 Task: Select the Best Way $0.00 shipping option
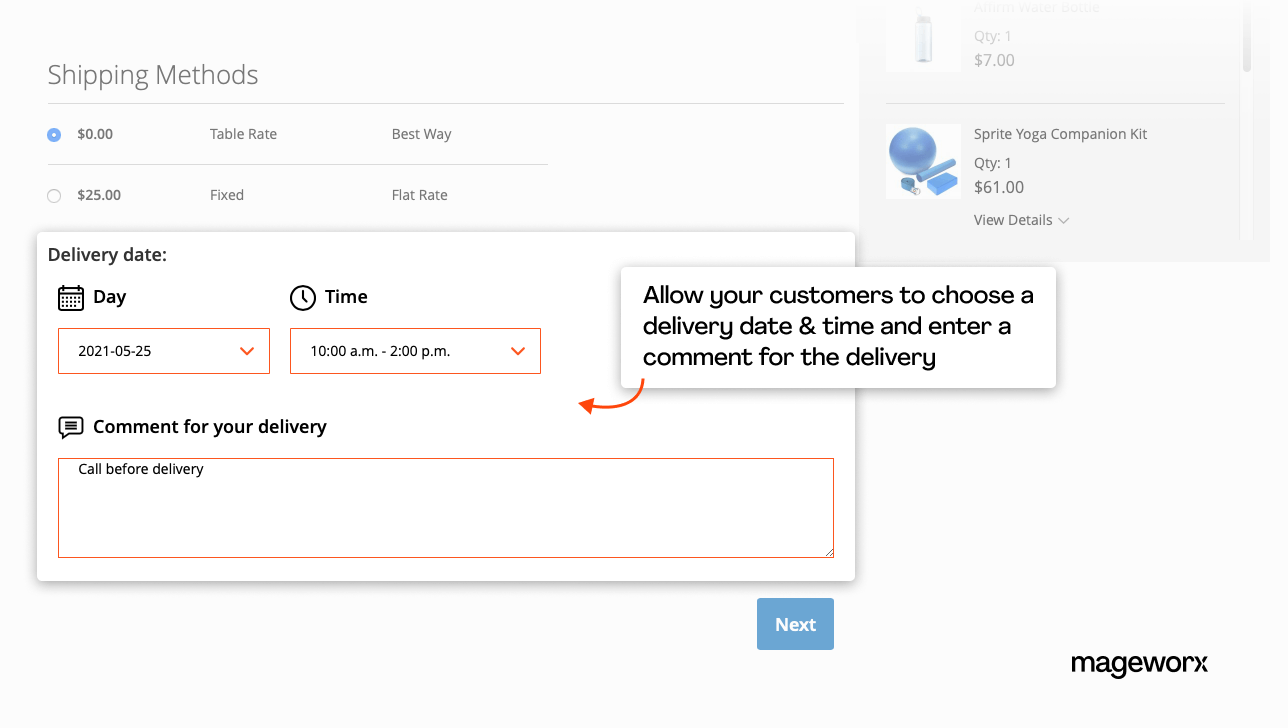[53, 134]
